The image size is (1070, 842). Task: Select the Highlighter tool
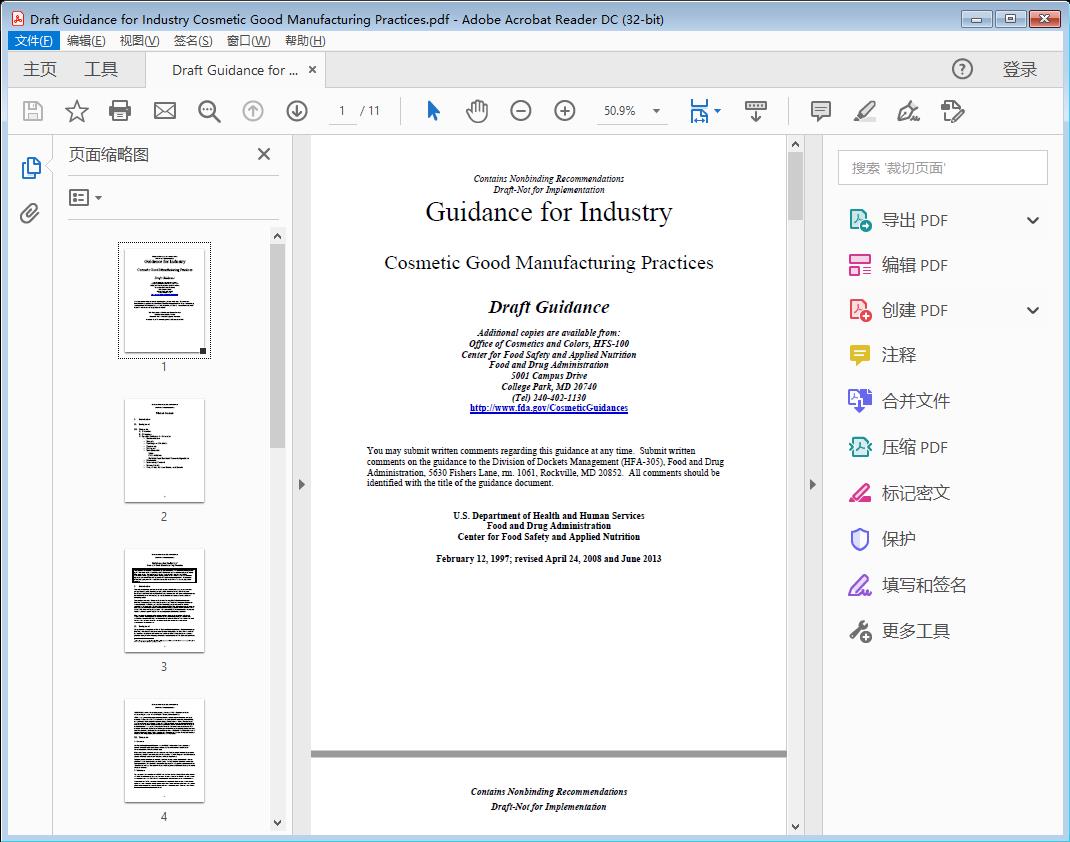coord(864,111)
